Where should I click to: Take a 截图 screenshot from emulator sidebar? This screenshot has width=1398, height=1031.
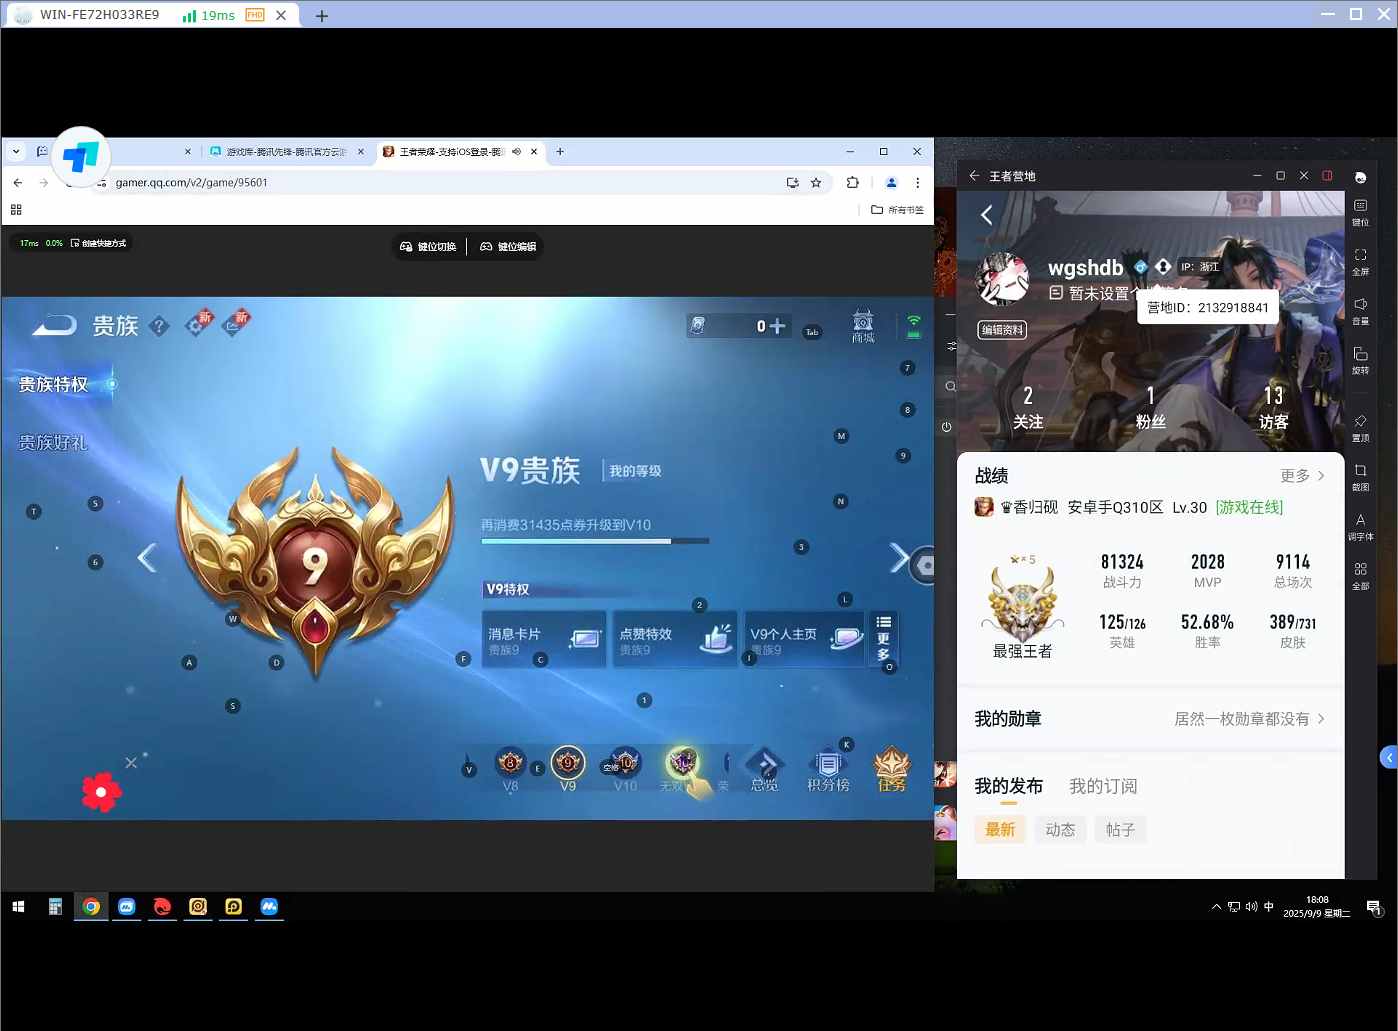(x=1360, y=477)
